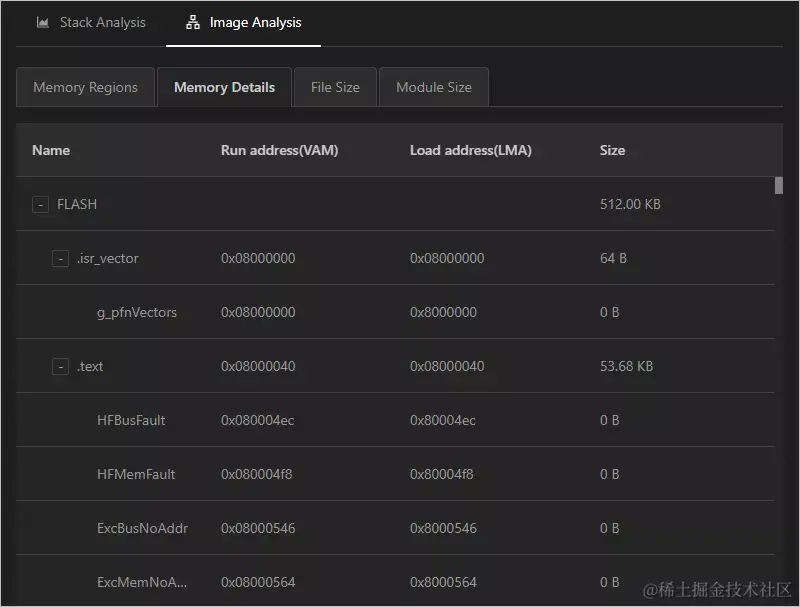Open the Memory Details tab
Viewport: 800px width, 607px height.
tap(224, 87)
